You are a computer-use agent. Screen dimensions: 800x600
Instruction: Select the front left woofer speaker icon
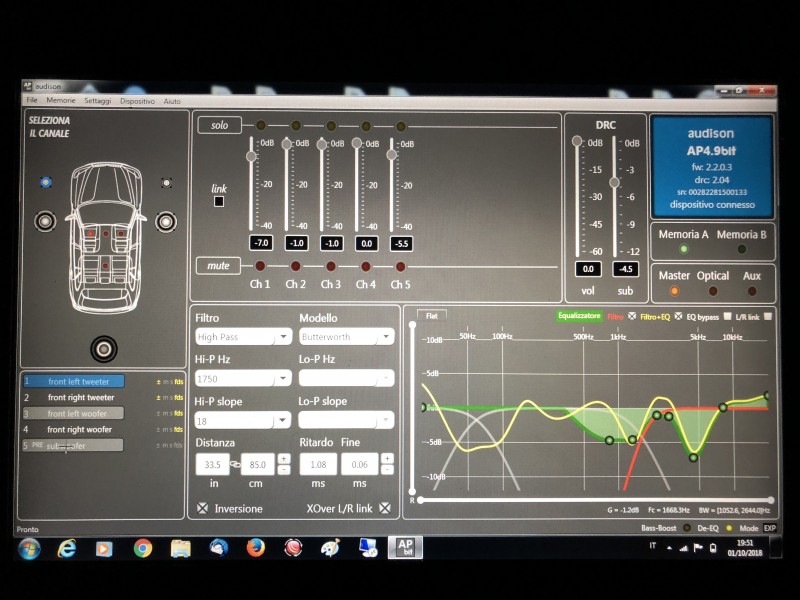pyautogui.click(x=45, y=221)
